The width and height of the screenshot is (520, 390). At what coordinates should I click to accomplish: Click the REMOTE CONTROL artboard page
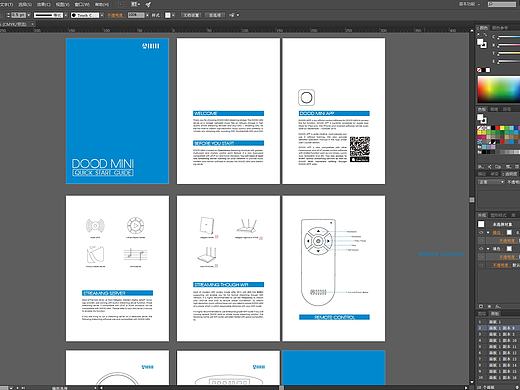[x=334, y=268]
